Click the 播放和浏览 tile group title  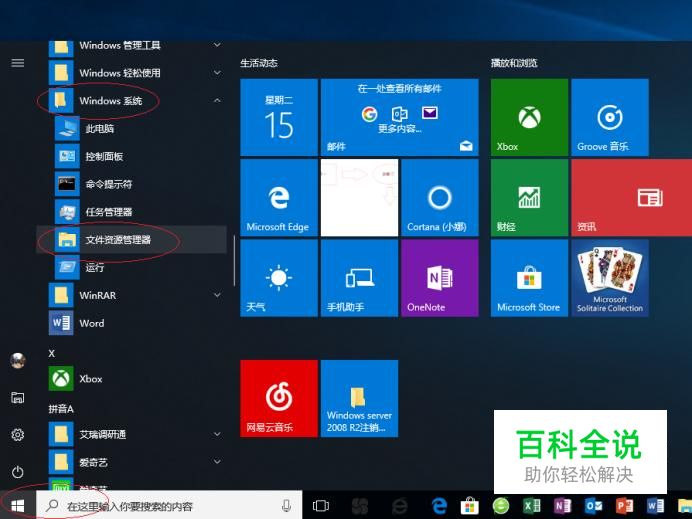click(x=514, y=63)
